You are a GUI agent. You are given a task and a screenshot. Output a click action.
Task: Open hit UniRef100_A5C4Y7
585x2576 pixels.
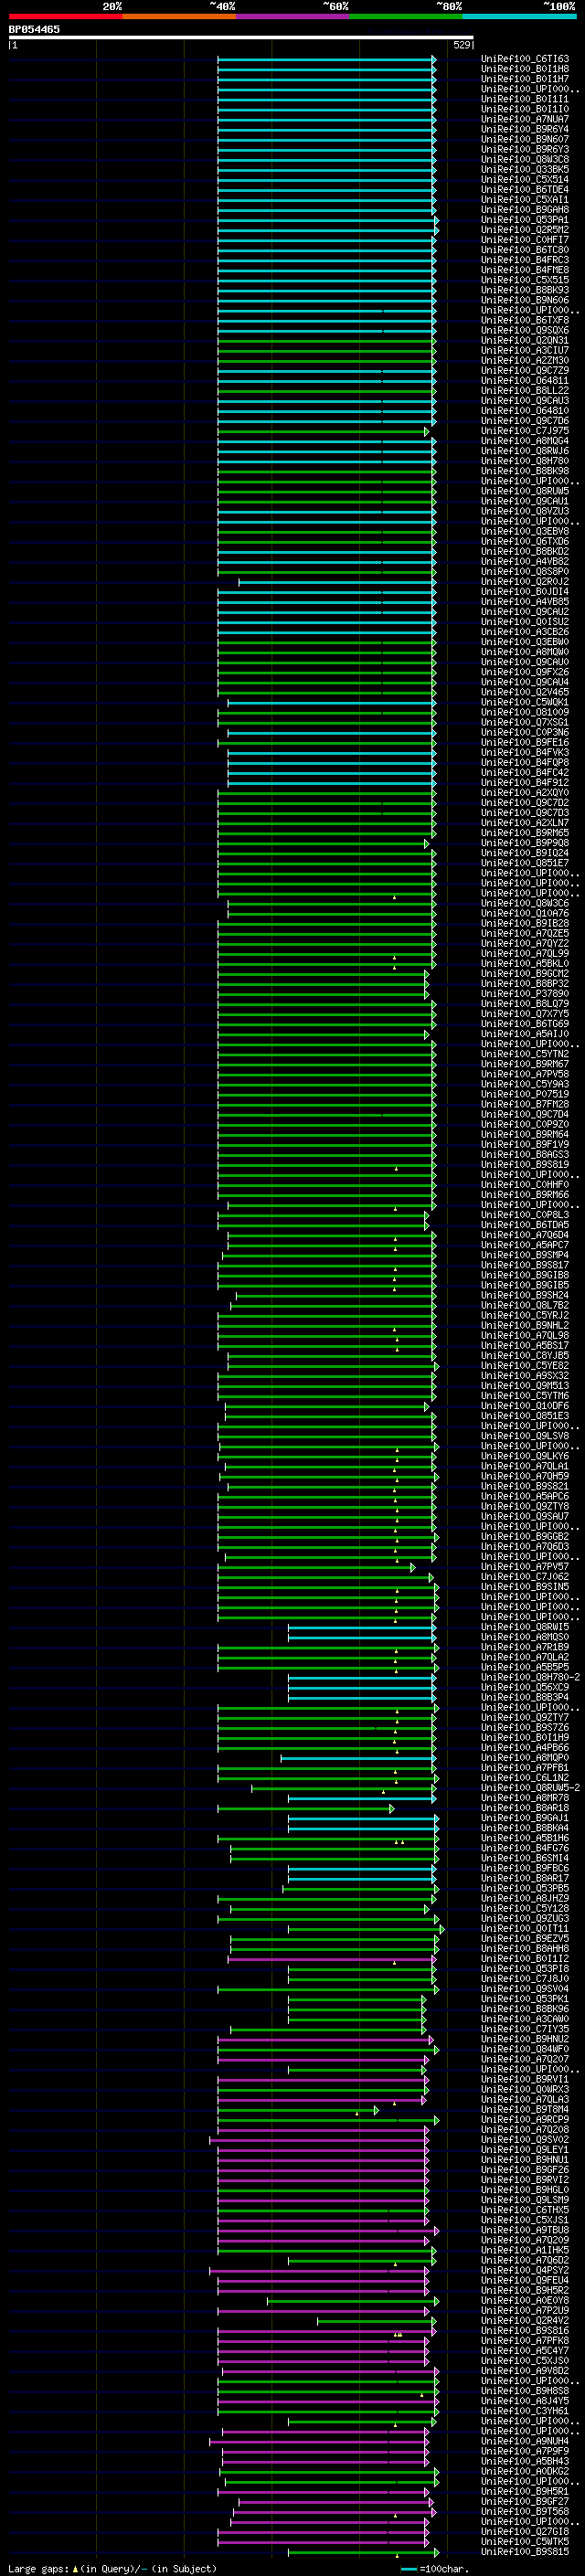[525, 2350]
